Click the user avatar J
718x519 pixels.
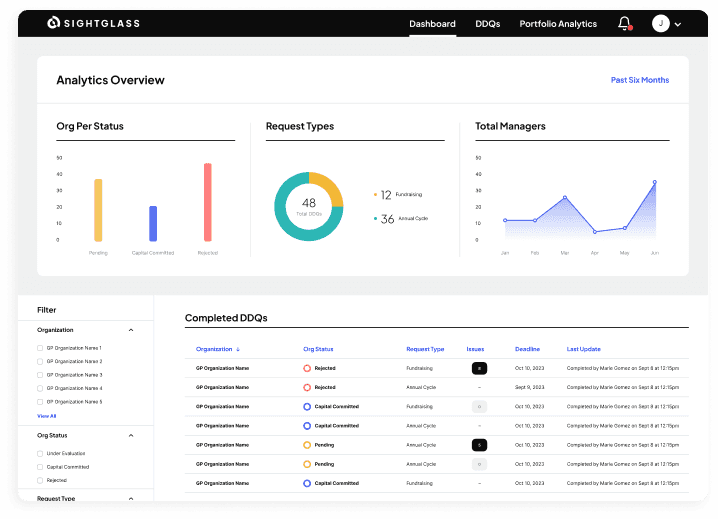[660, 23]
